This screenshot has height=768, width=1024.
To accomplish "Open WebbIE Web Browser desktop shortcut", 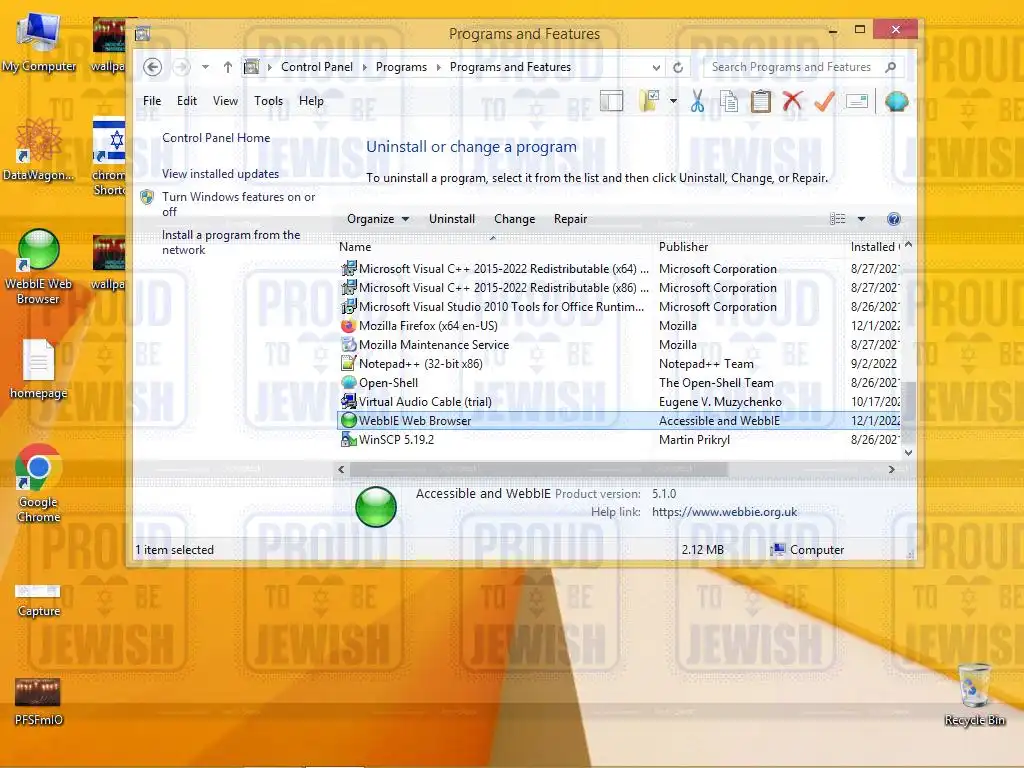I will (x=39, y=267).
